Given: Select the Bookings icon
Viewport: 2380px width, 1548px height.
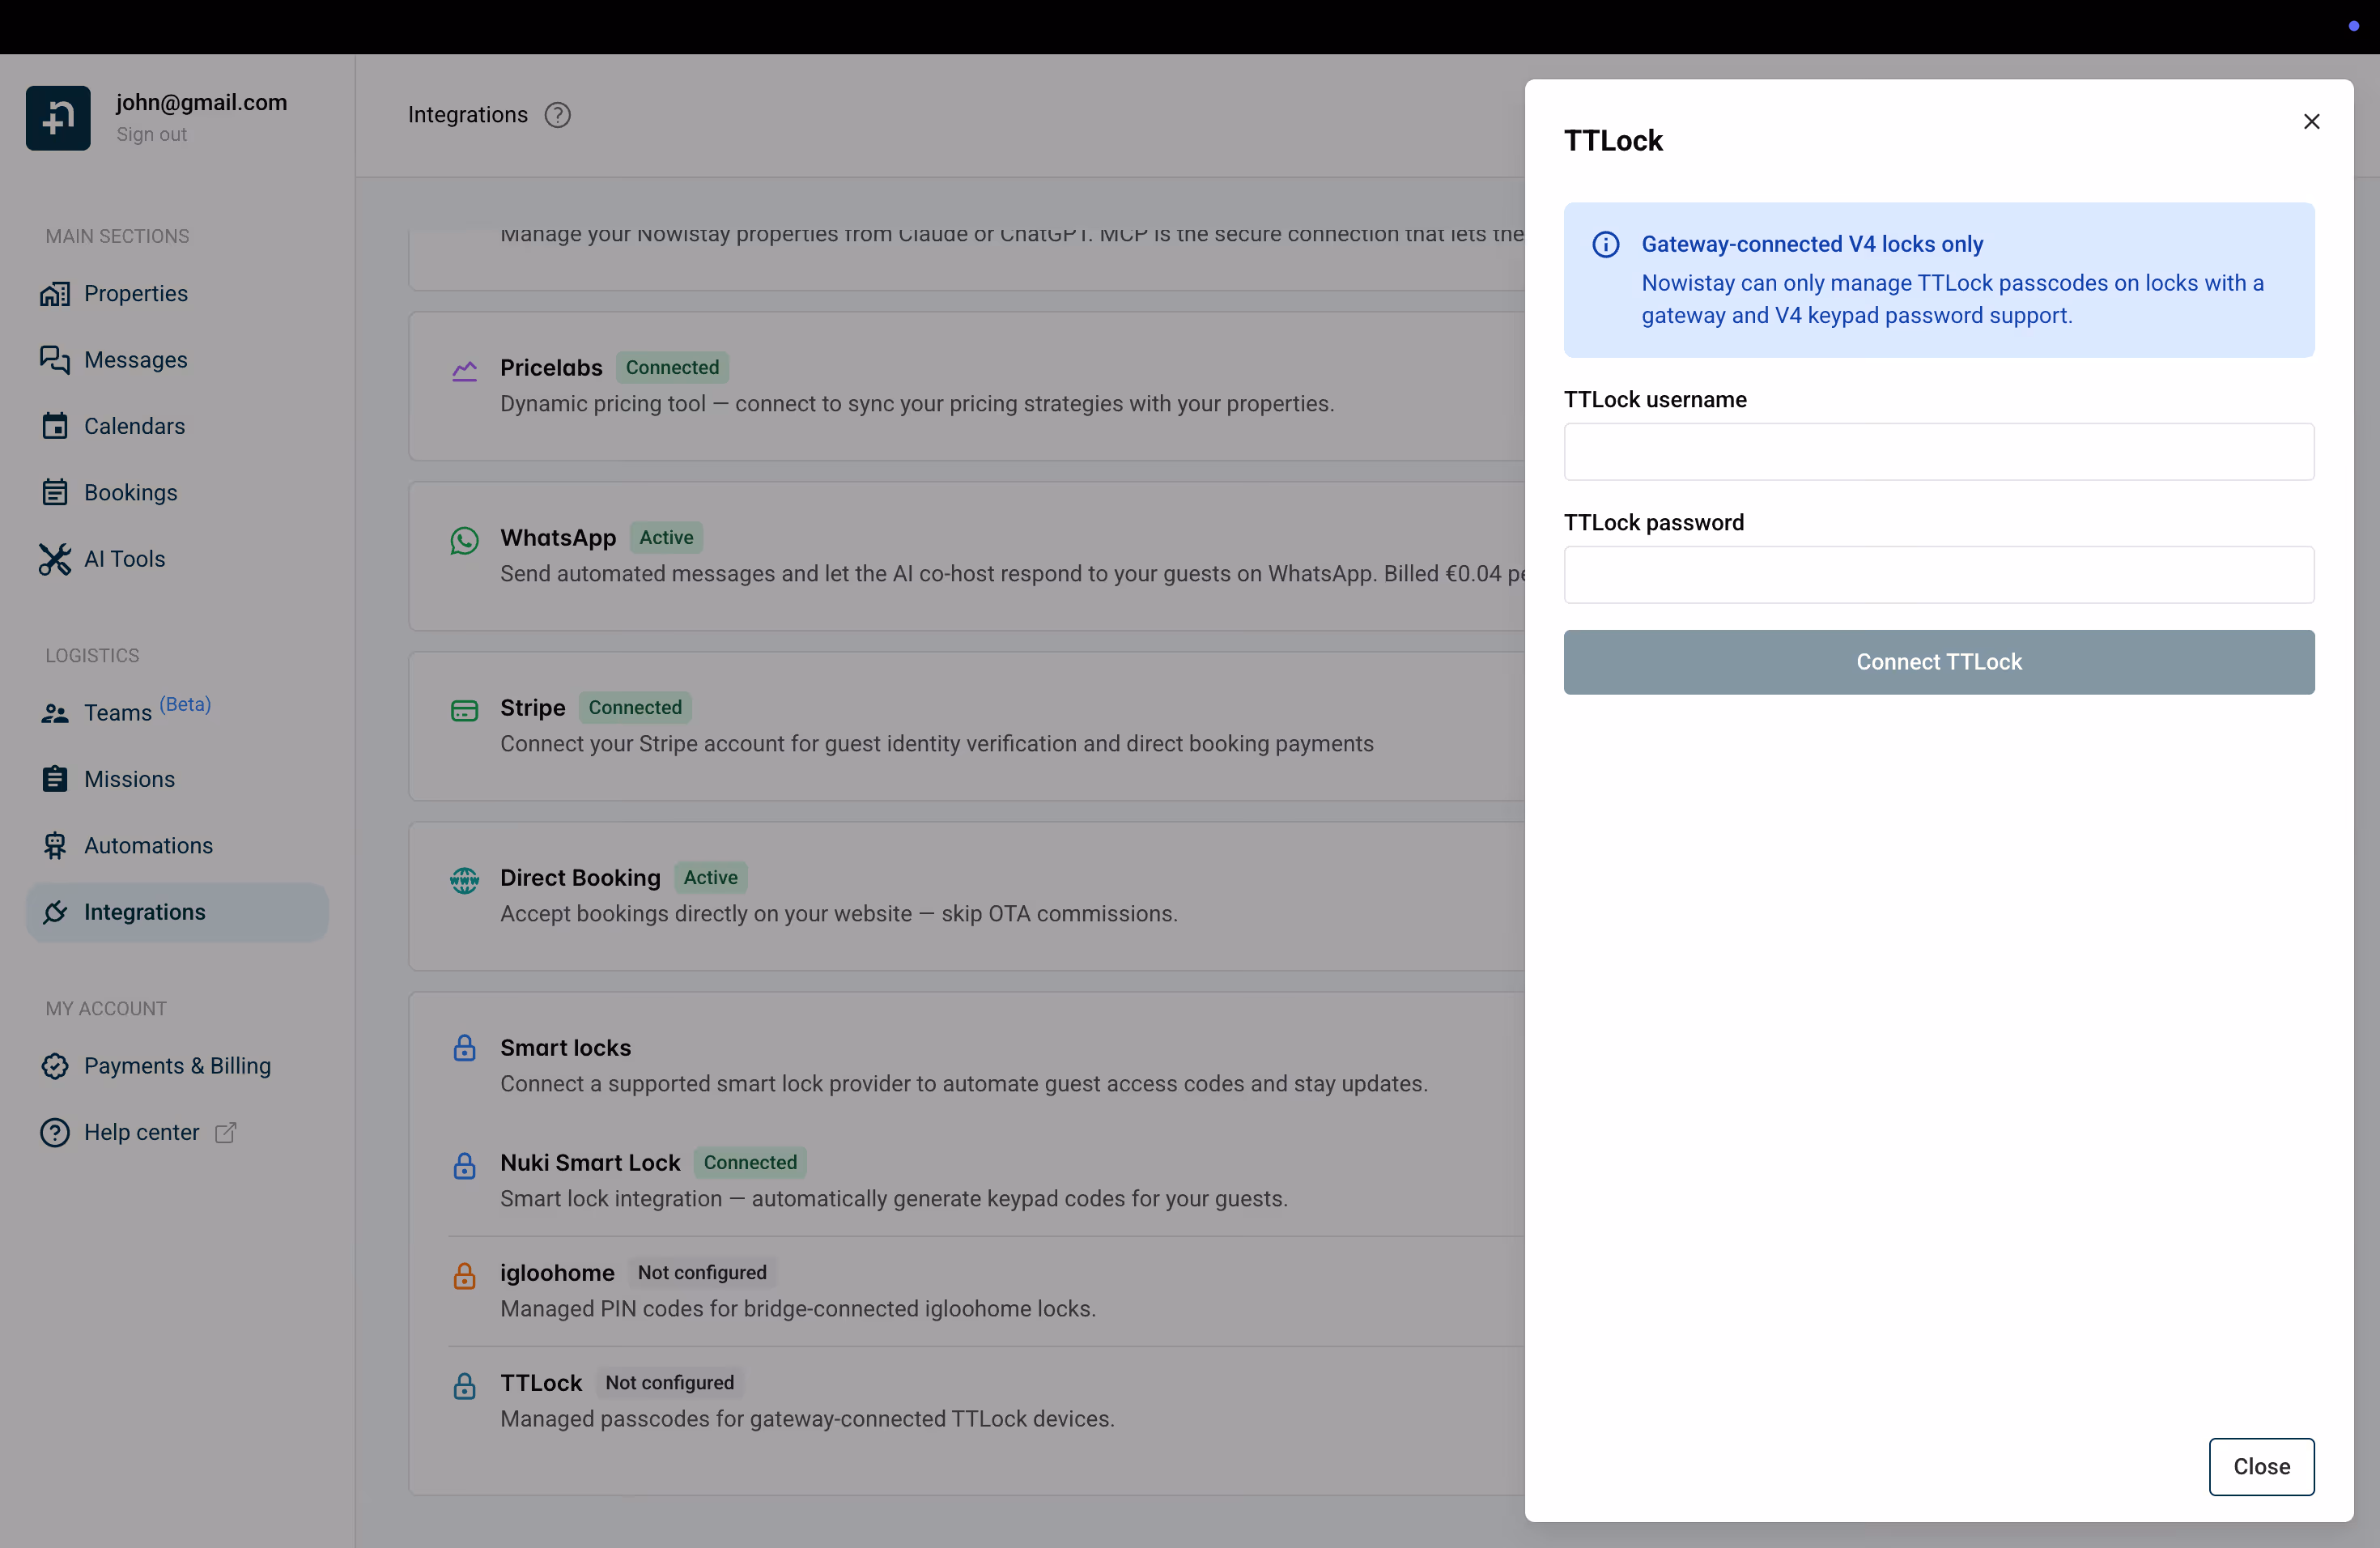Looking at the screenshot, I should (x=56, y=492).
